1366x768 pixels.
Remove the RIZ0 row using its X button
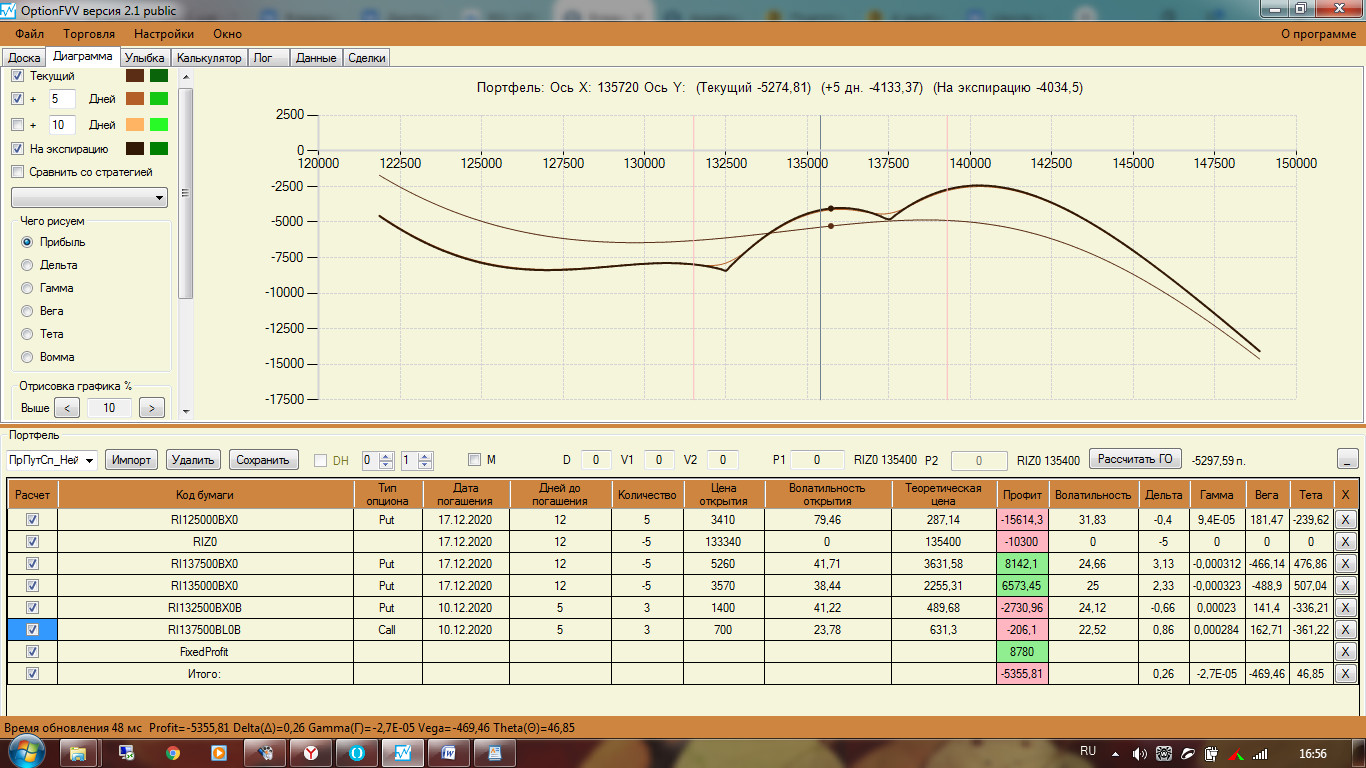pyautogui.click(x=1345, y=542)
